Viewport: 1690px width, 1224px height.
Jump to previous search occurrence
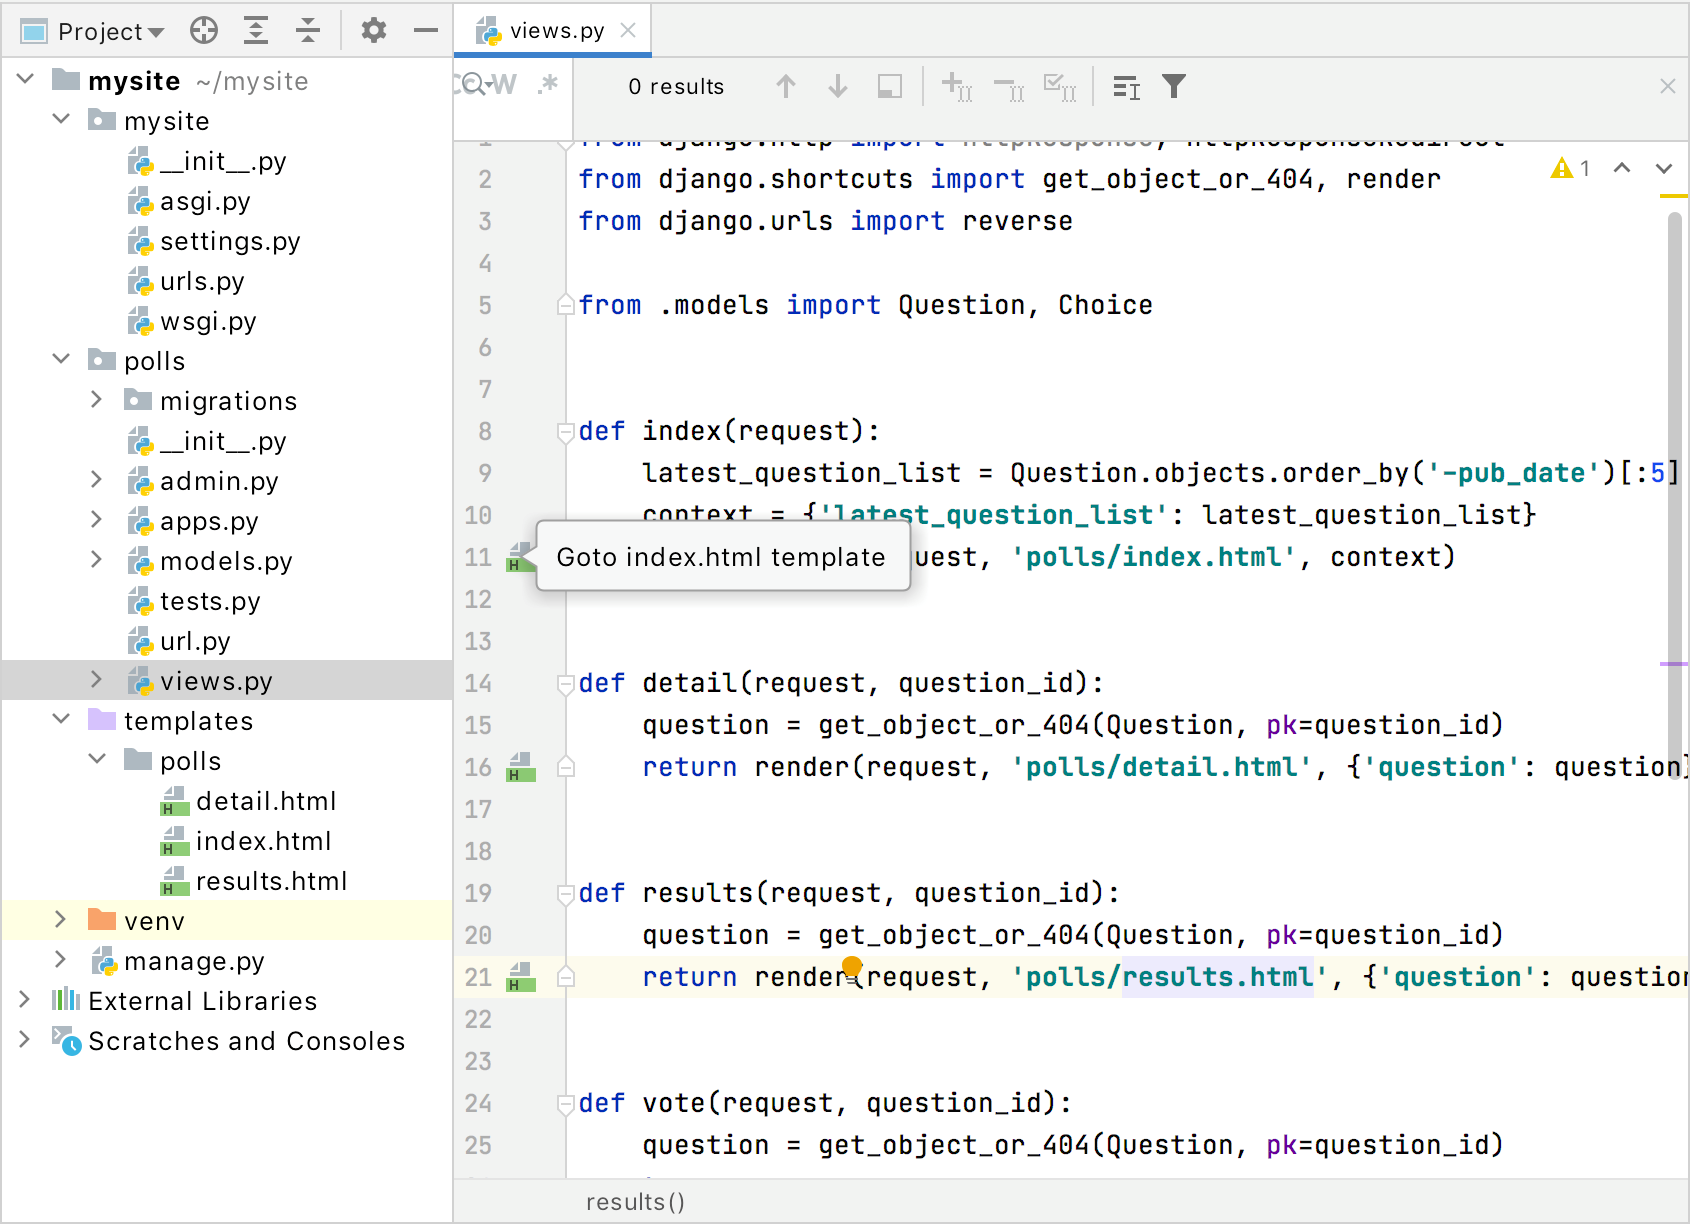pos(787,87)
